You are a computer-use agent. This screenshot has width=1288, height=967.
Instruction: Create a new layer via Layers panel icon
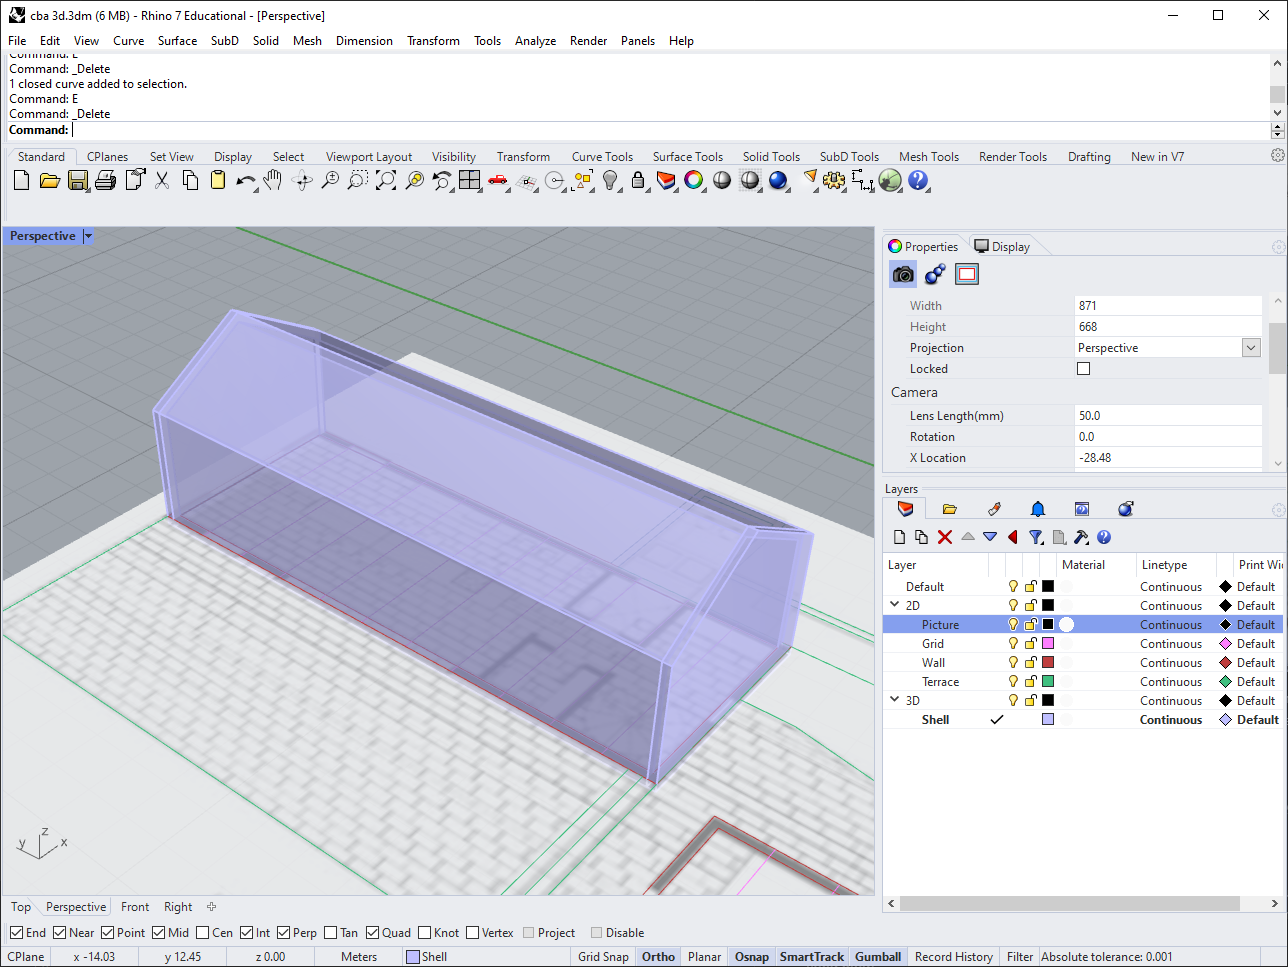[899, 537]
